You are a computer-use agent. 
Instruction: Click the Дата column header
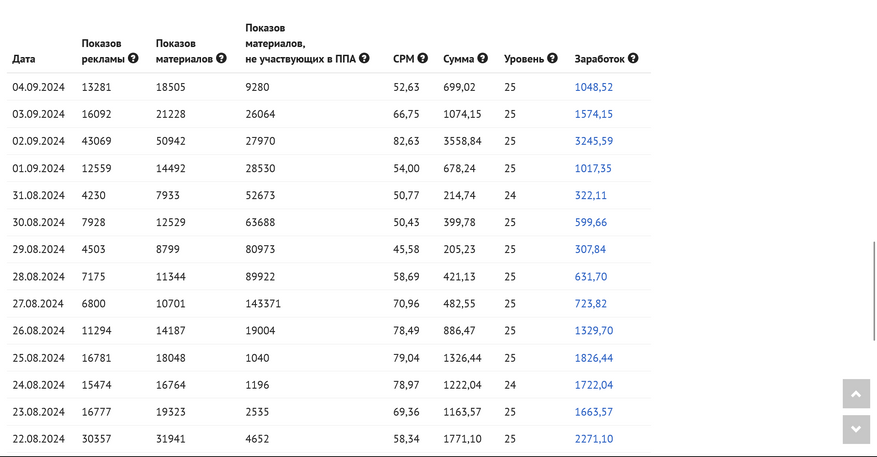click(x=24, y=59)
